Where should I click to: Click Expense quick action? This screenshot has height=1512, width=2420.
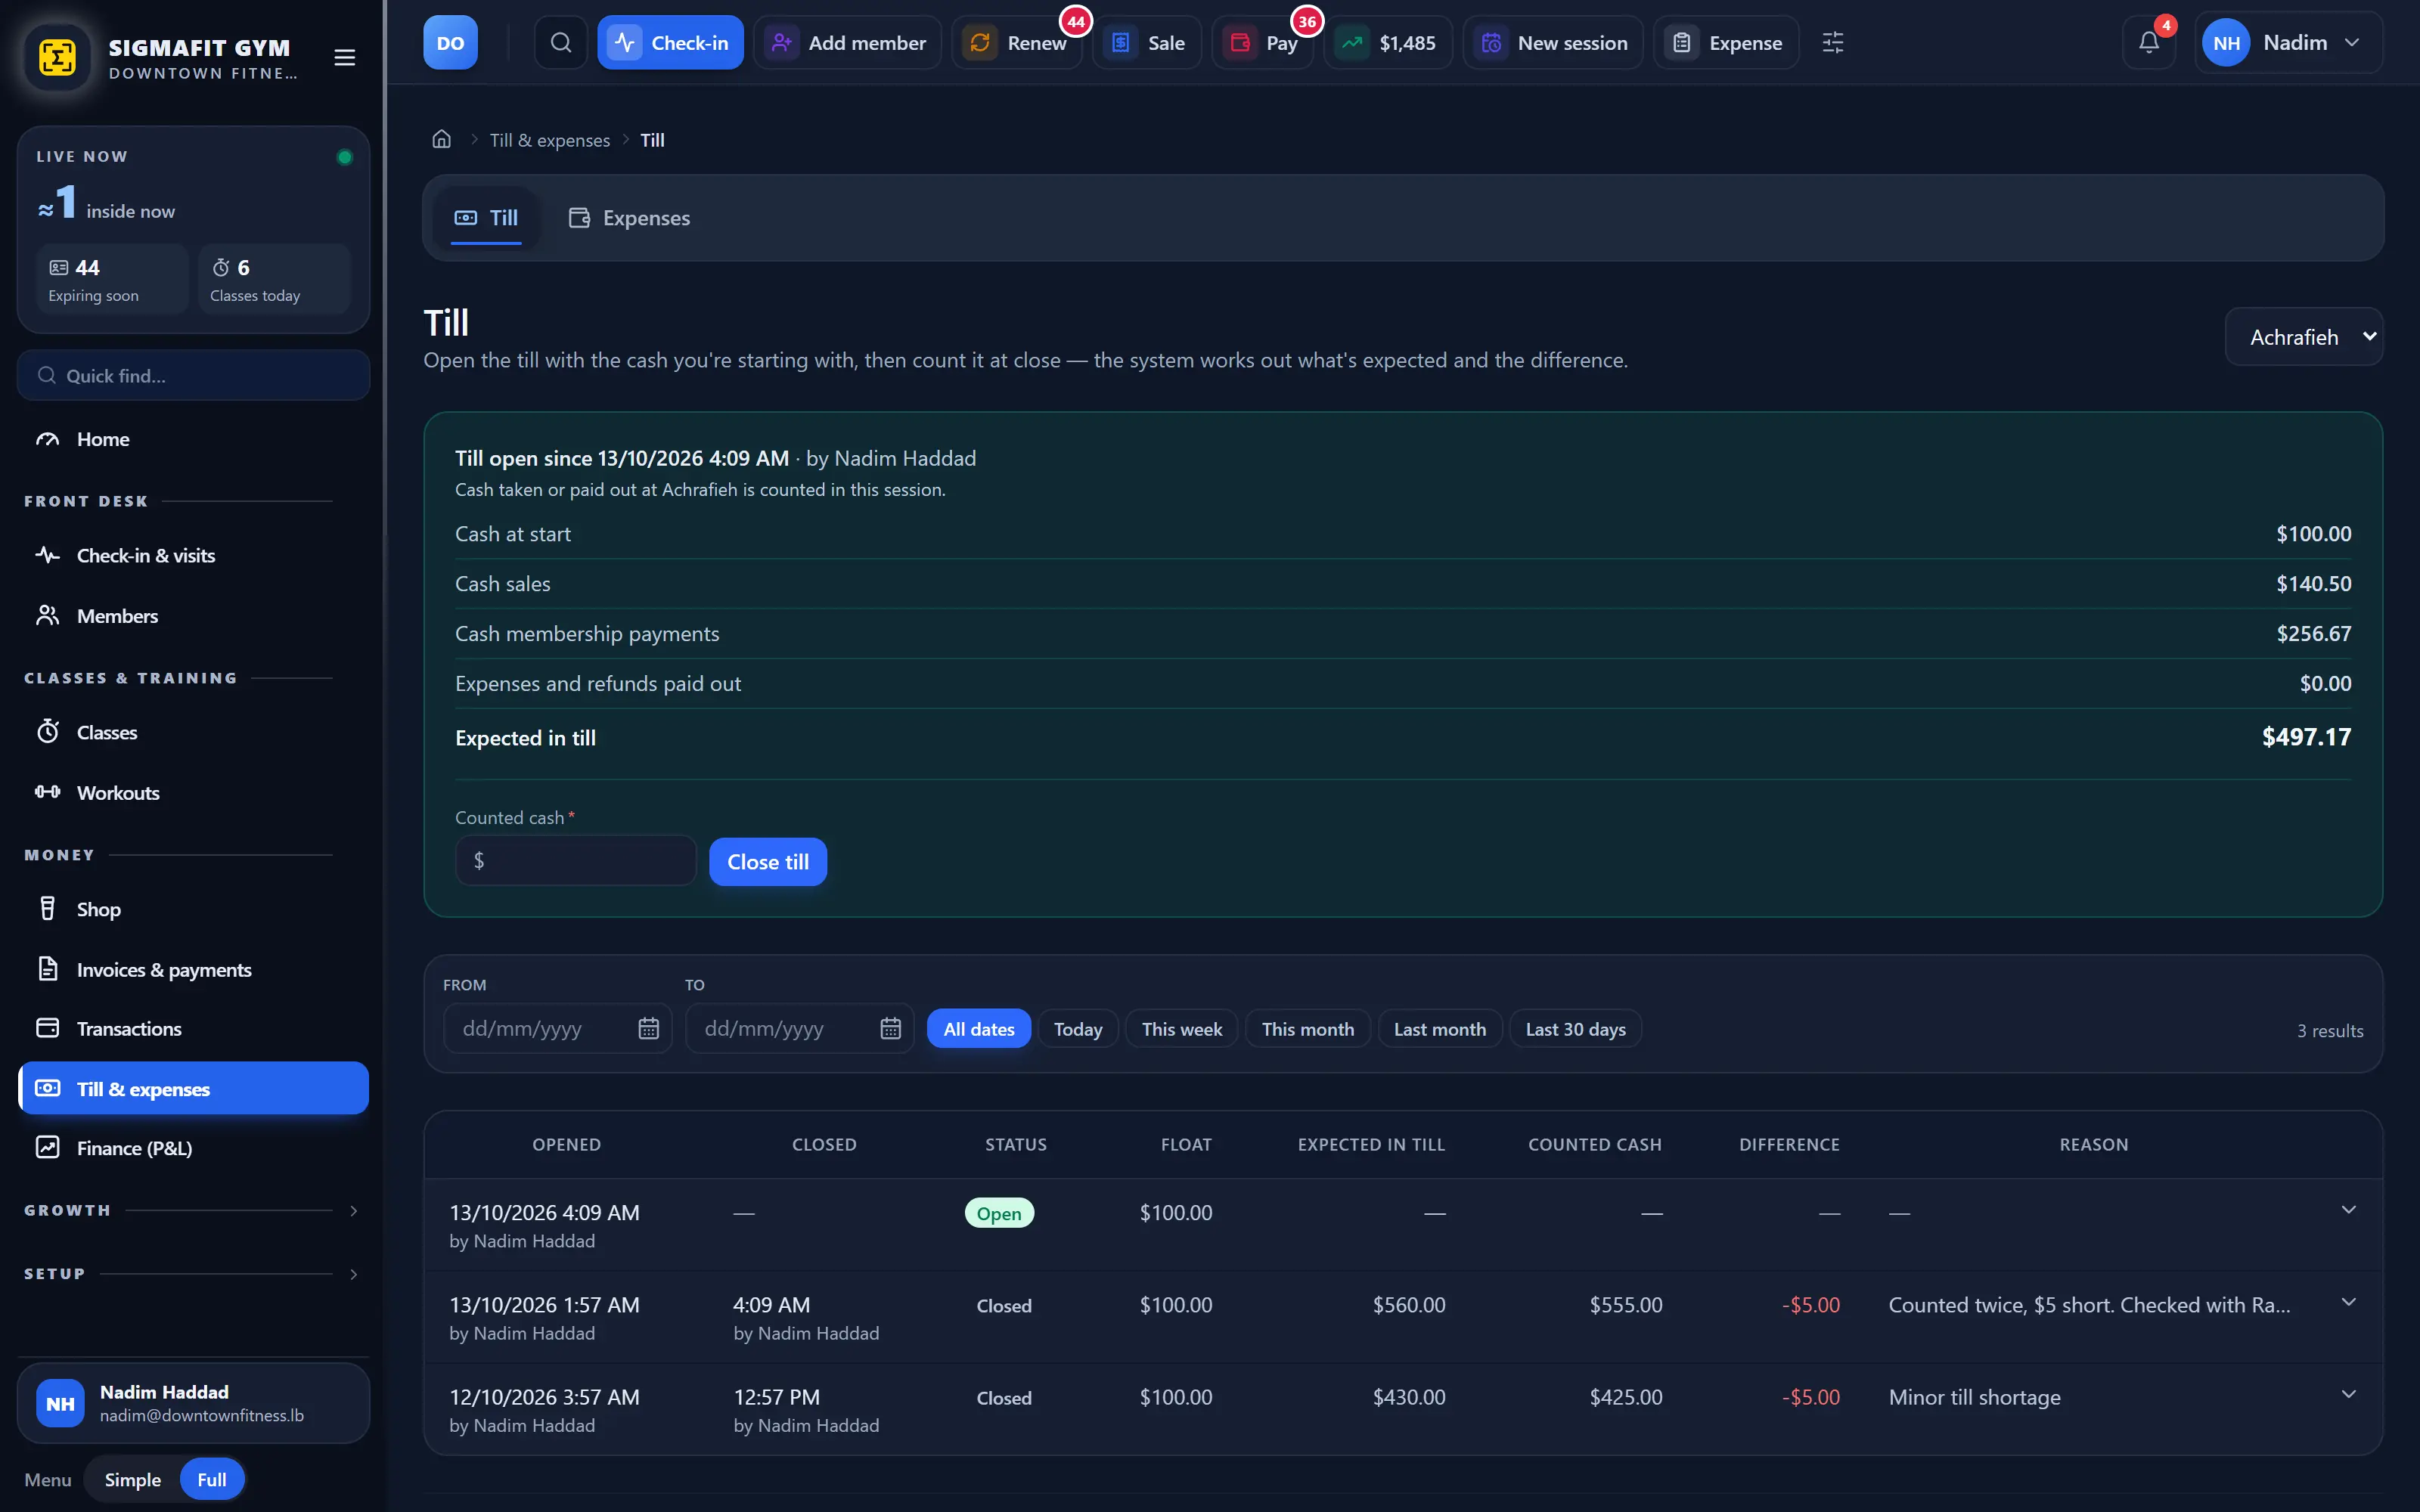point(1726,43)
